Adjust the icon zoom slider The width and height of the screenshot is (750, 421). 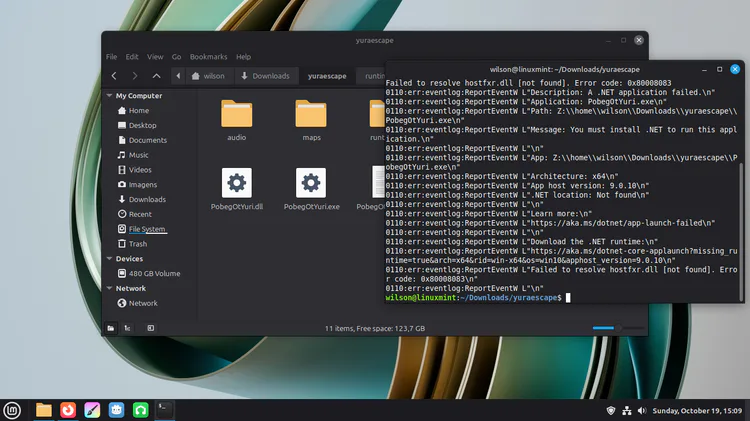pyautogui.click(x=618, y=328)
